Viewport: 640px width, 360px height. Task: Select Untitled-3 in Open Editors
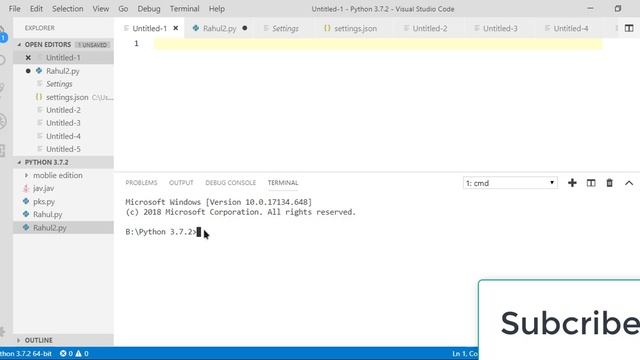(x=63, y=123)
